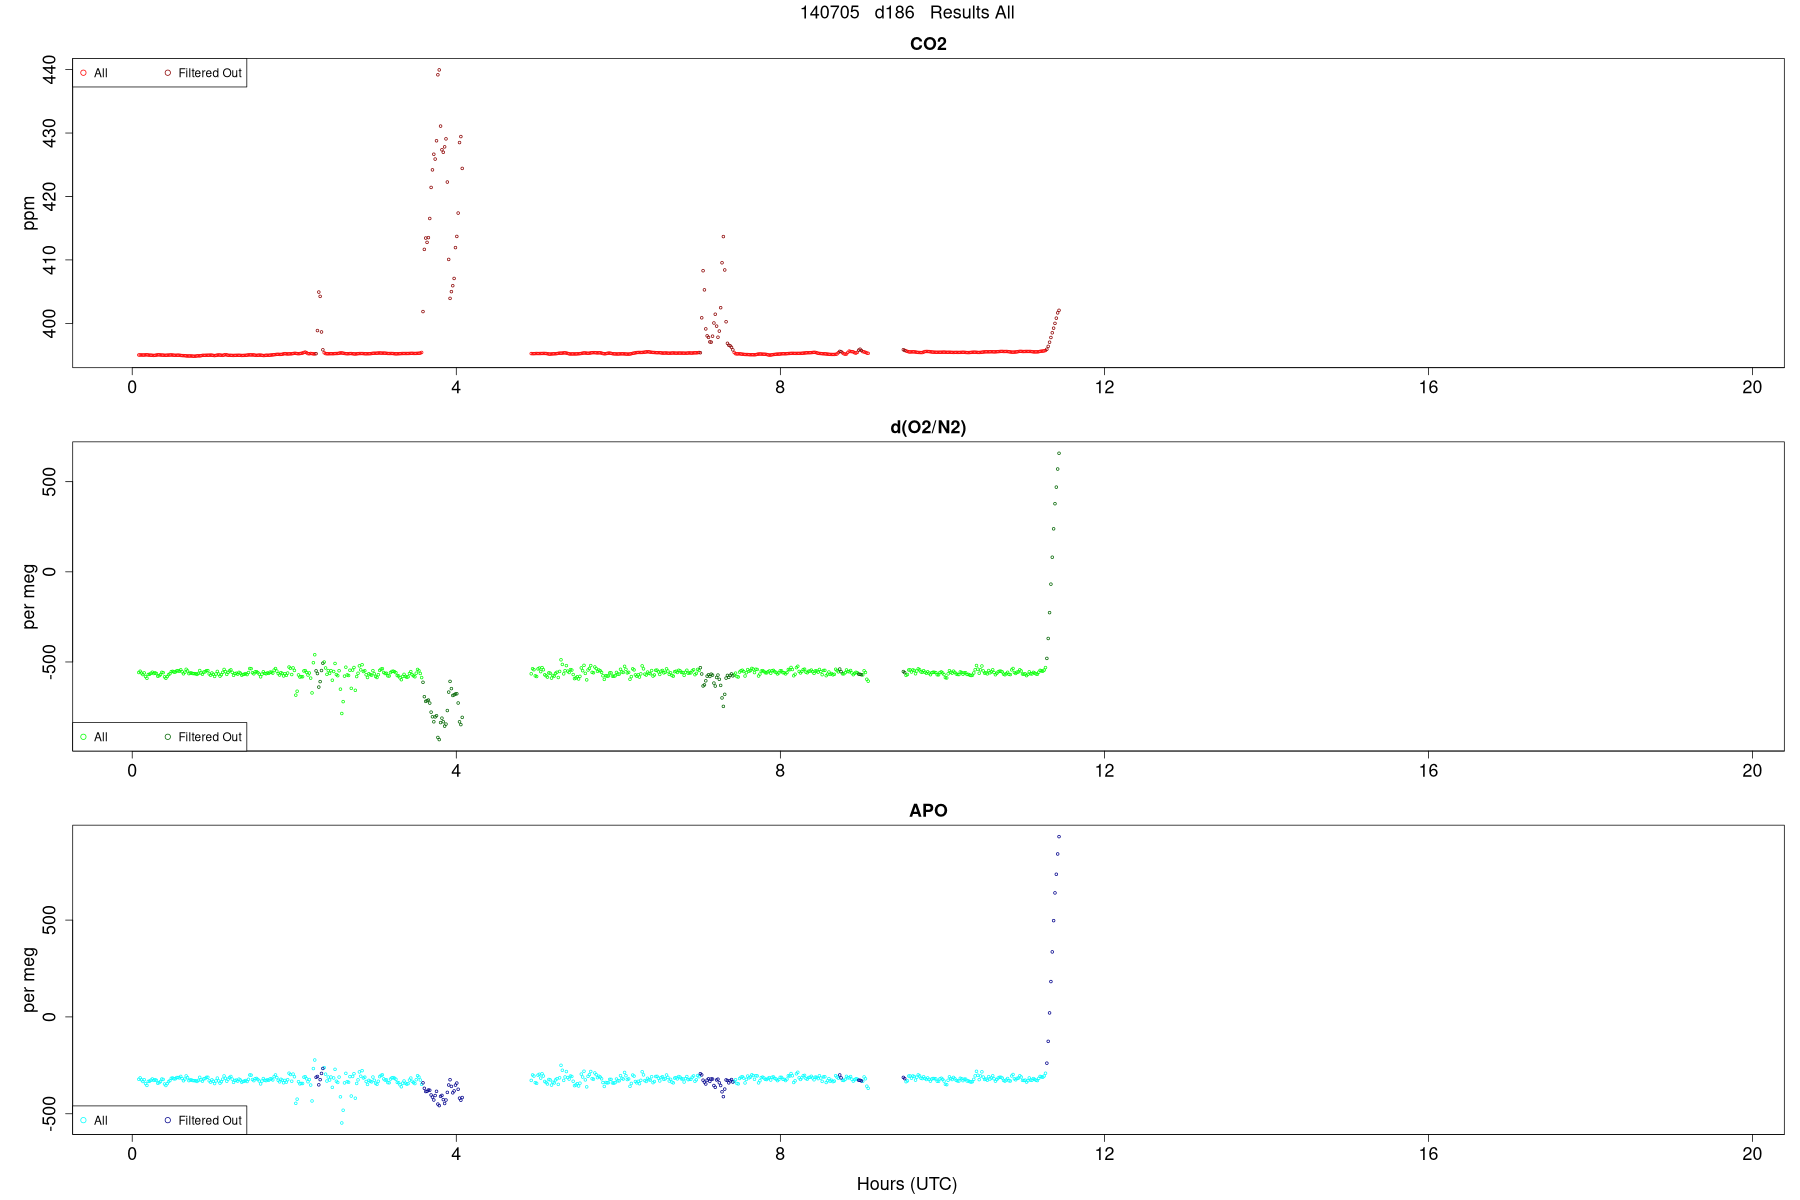Select x-axis tick "8" under CO2 panel

click(780, 388)
